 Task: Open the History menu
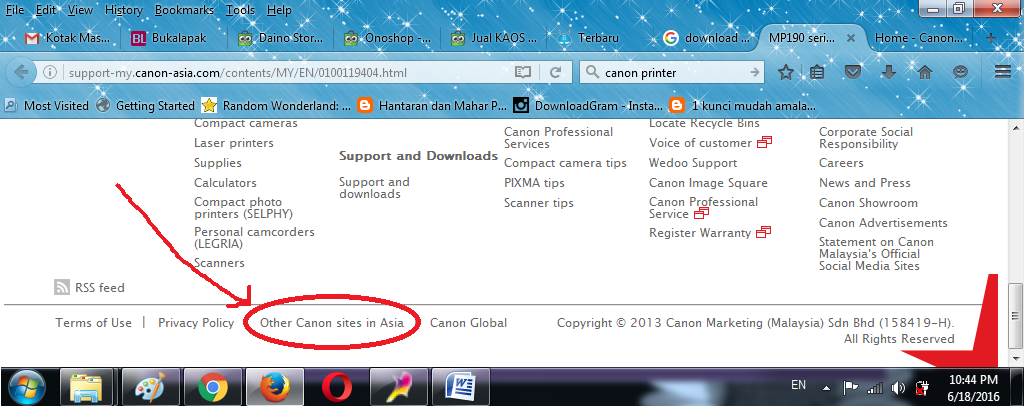(x=123, y=10)
